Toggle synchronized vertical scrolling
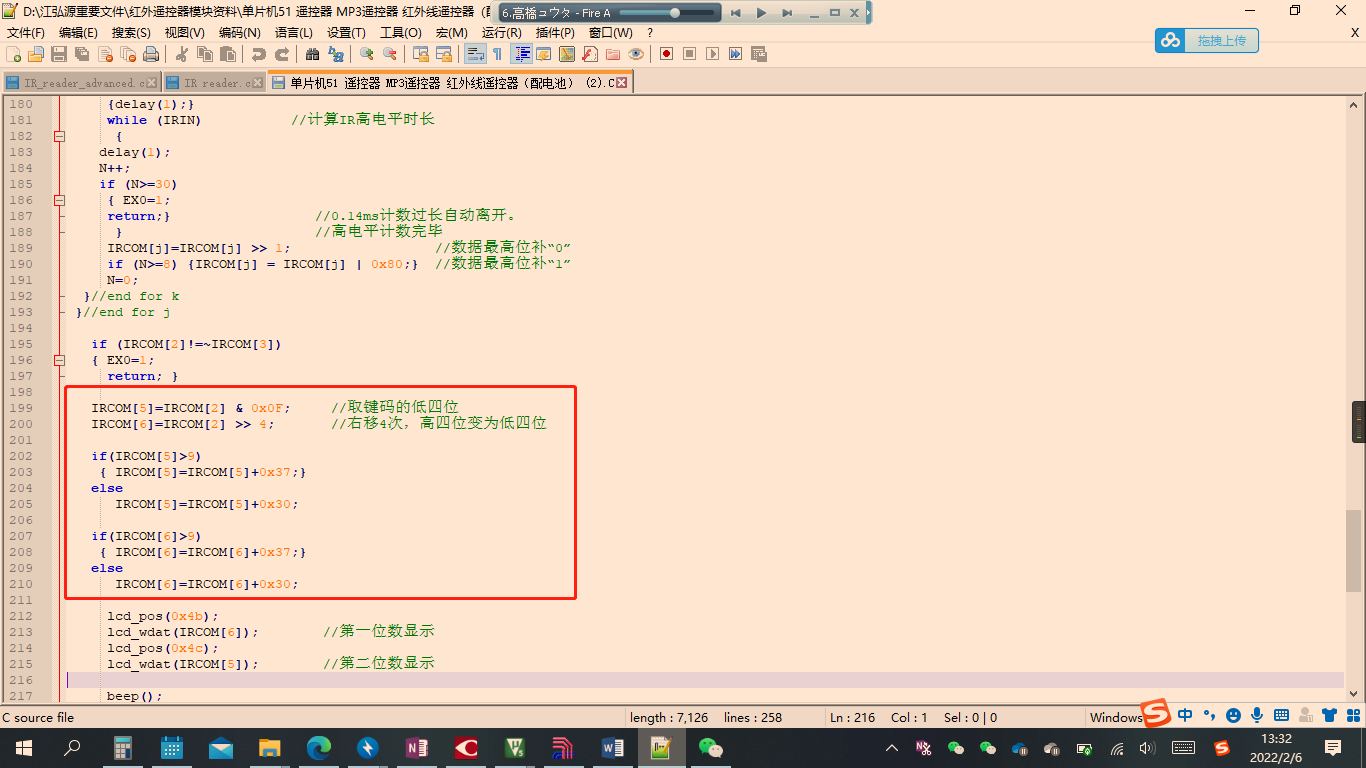The width and height of the screenshot is (1366, 768). (421, 54)
